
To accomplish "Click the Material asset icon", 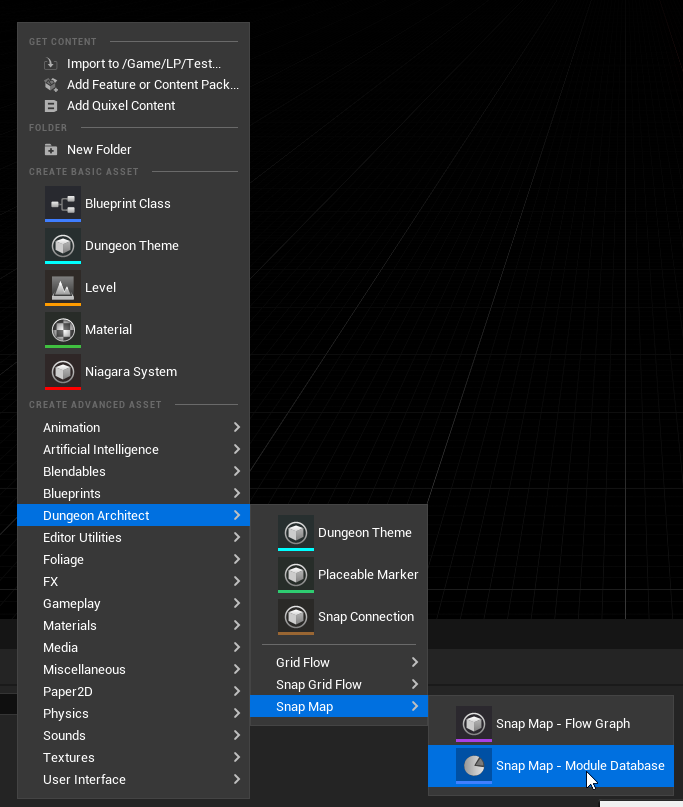I will (63, 330).
